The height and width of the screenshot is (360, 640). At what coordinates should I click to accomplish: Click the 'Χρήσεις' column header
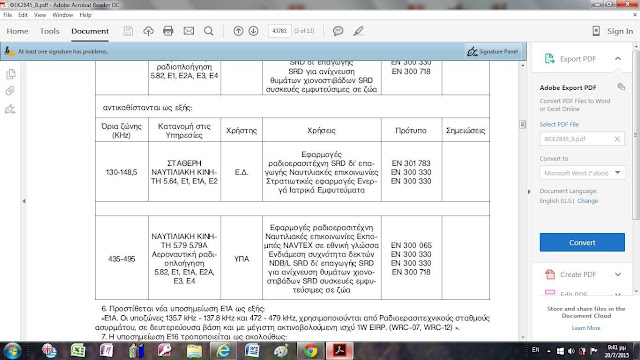(x=322, y=131)
